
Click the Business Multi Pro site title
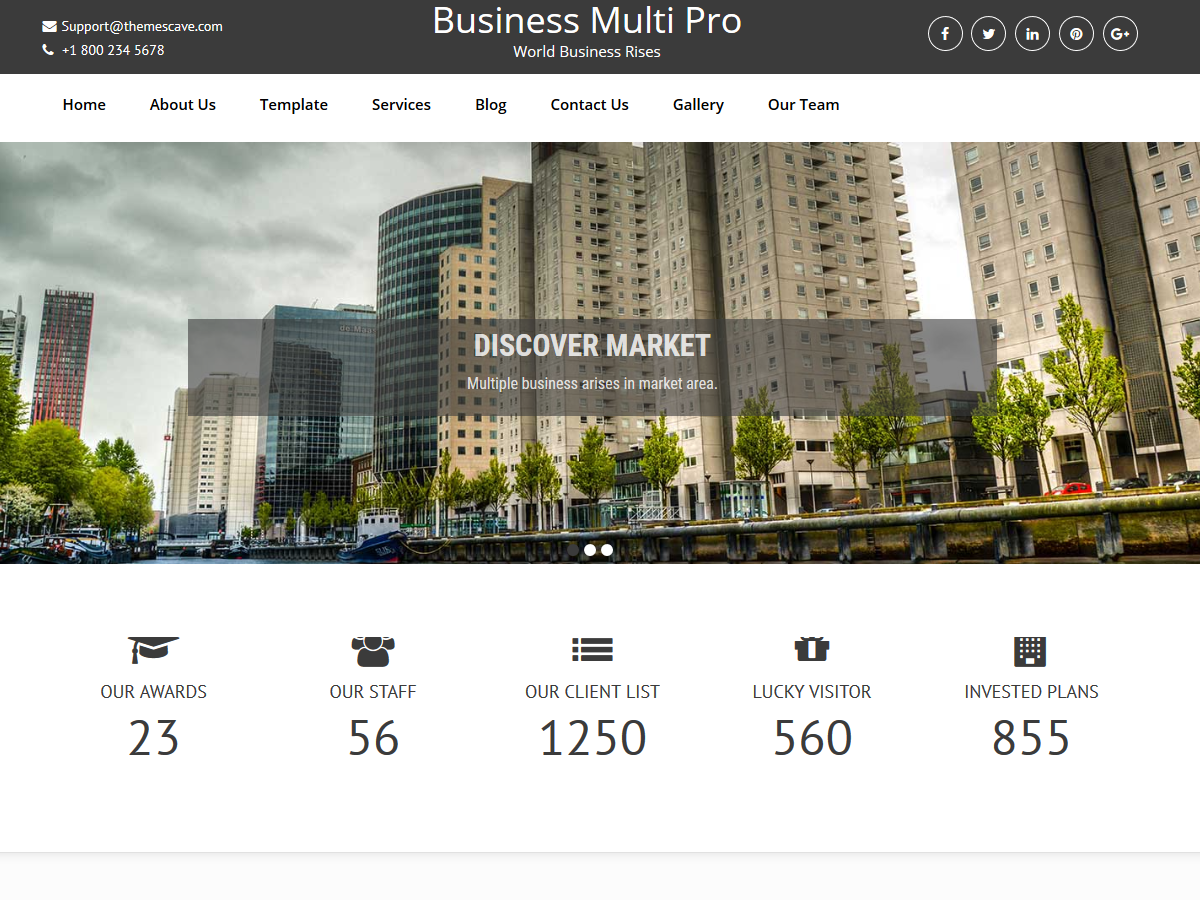(586, 20)
